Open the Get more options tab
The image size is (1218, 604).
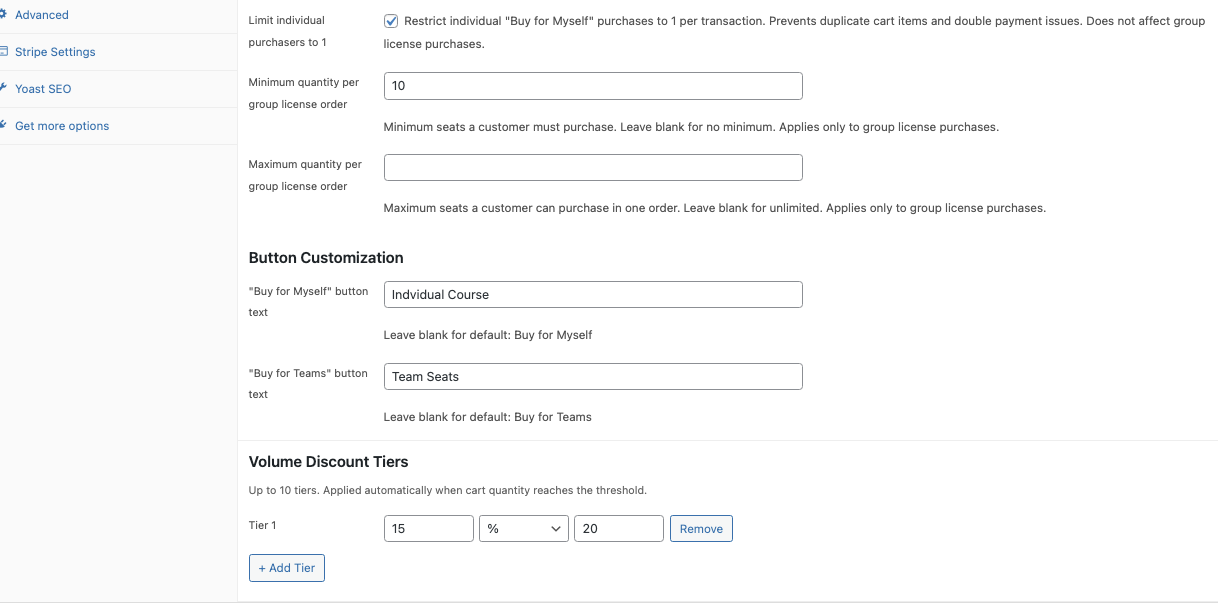pyautogui.click(x=62, y=126)
